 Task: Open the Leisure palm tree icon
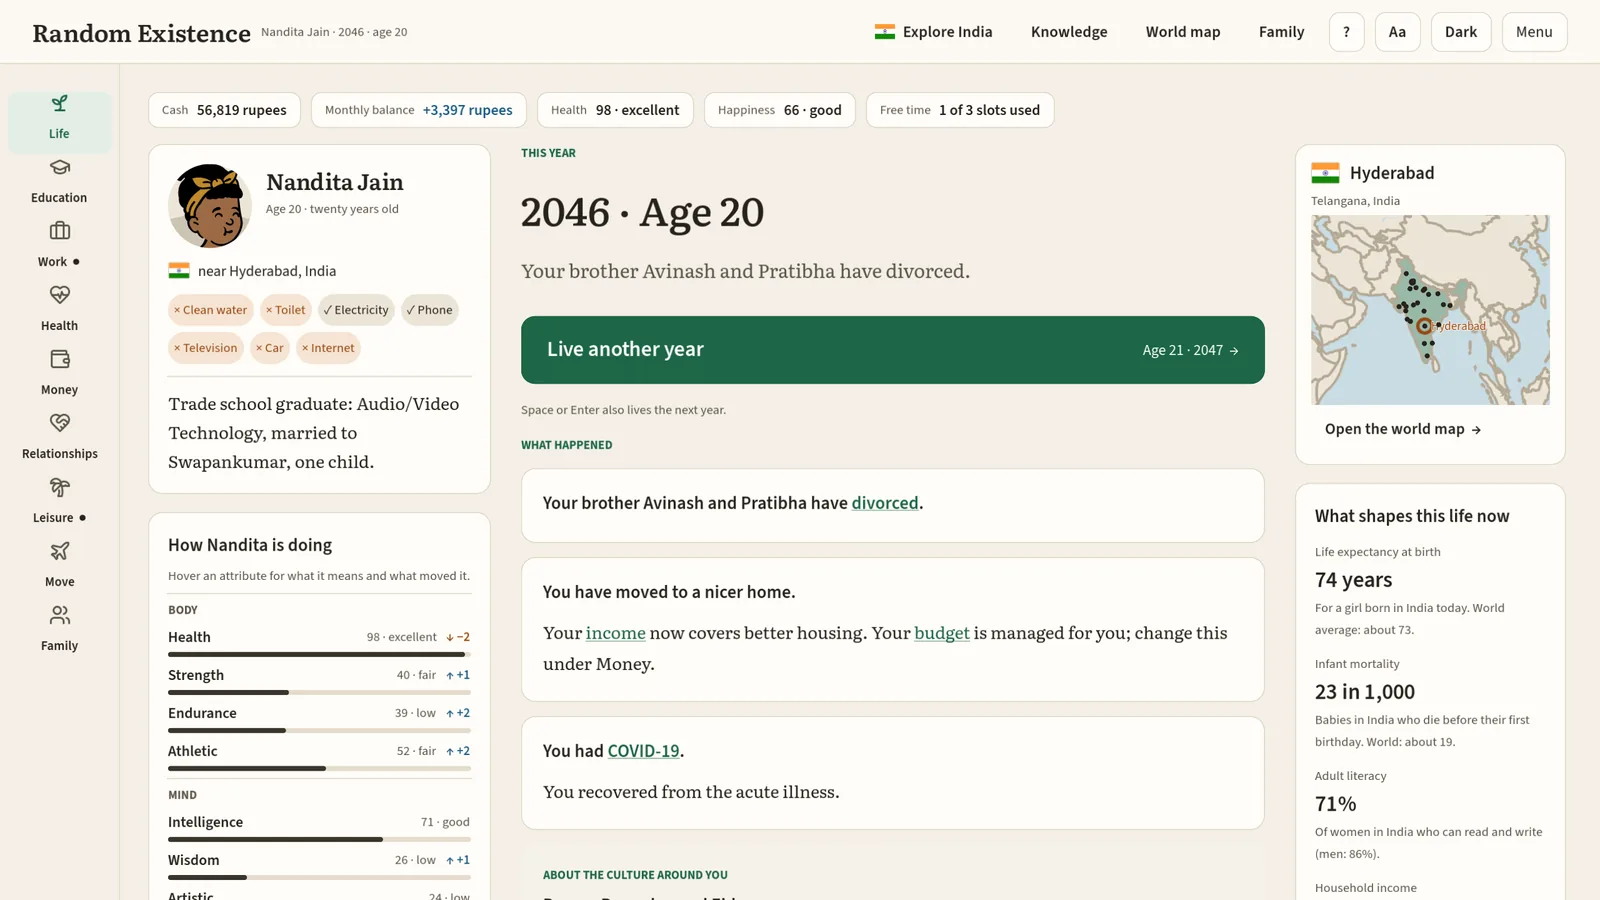pyautogui.click(x=60, y=487)
